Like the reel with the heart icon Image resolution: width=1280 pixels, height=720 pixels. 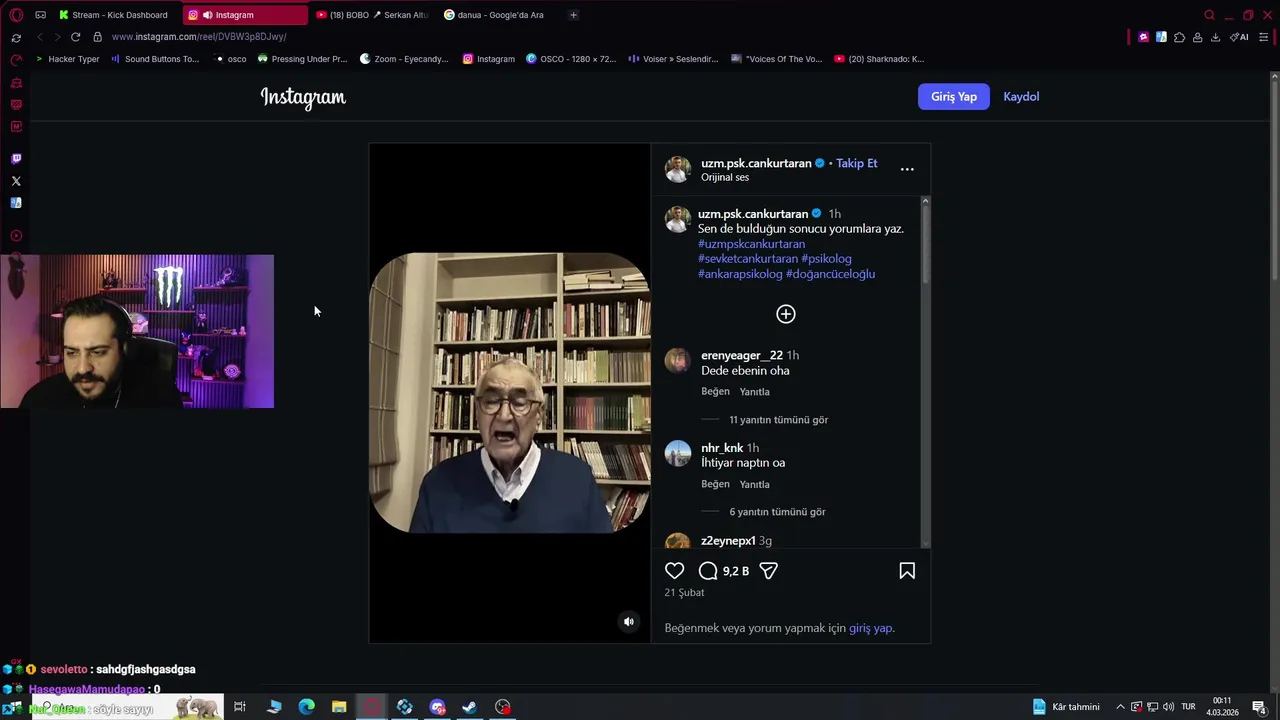pos(675,571)
